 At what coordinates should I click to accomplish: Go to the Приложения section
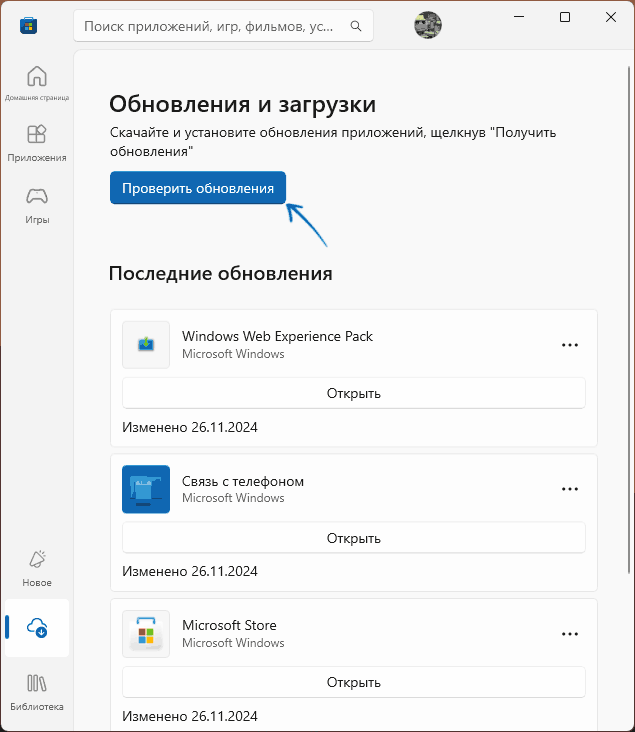pos(37,143)
